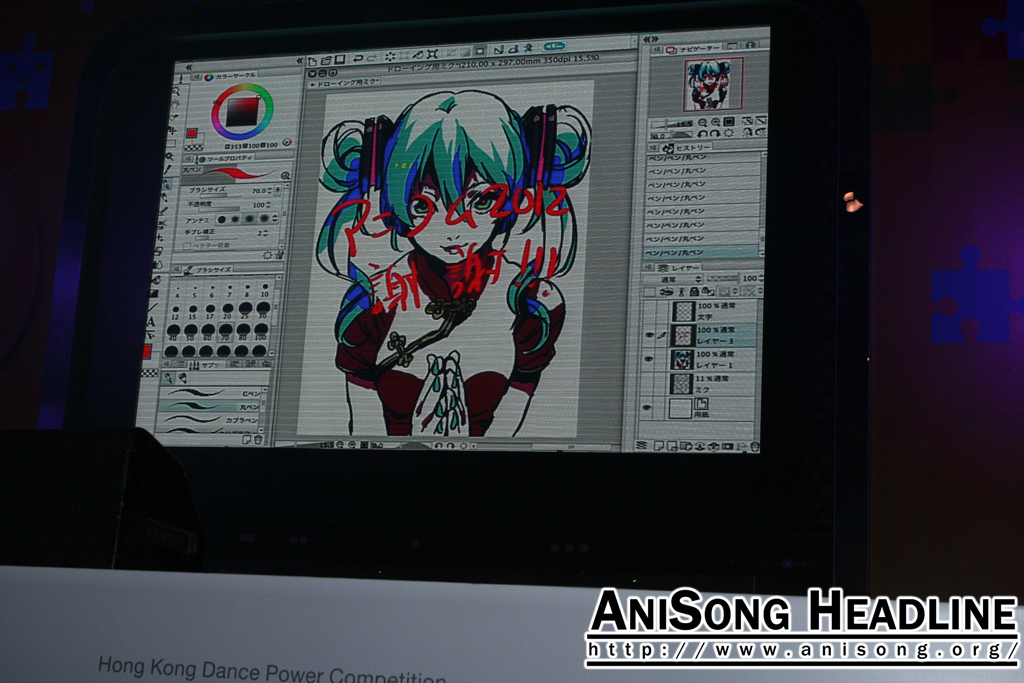Screen dimensions: 1024x683
Task: Click the teal Clip Studio button in toolbar
Action: (554, 46)
